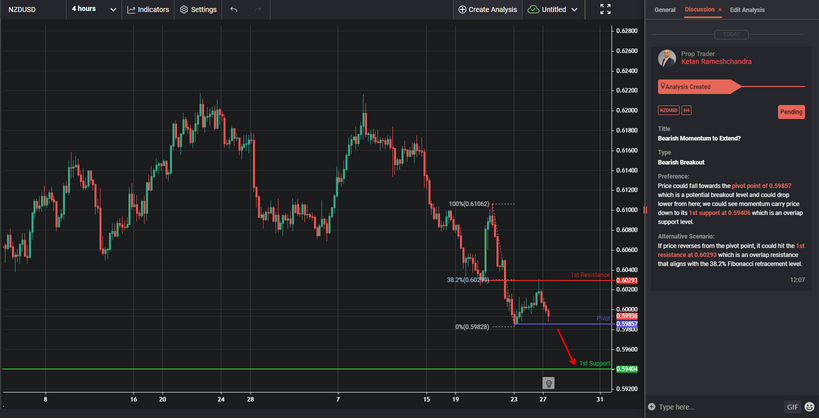Image resolution: width=819 pixels, height=420 pixels.
Task: Click the message timestamp 12:07
Action: (x=798, y=280)
